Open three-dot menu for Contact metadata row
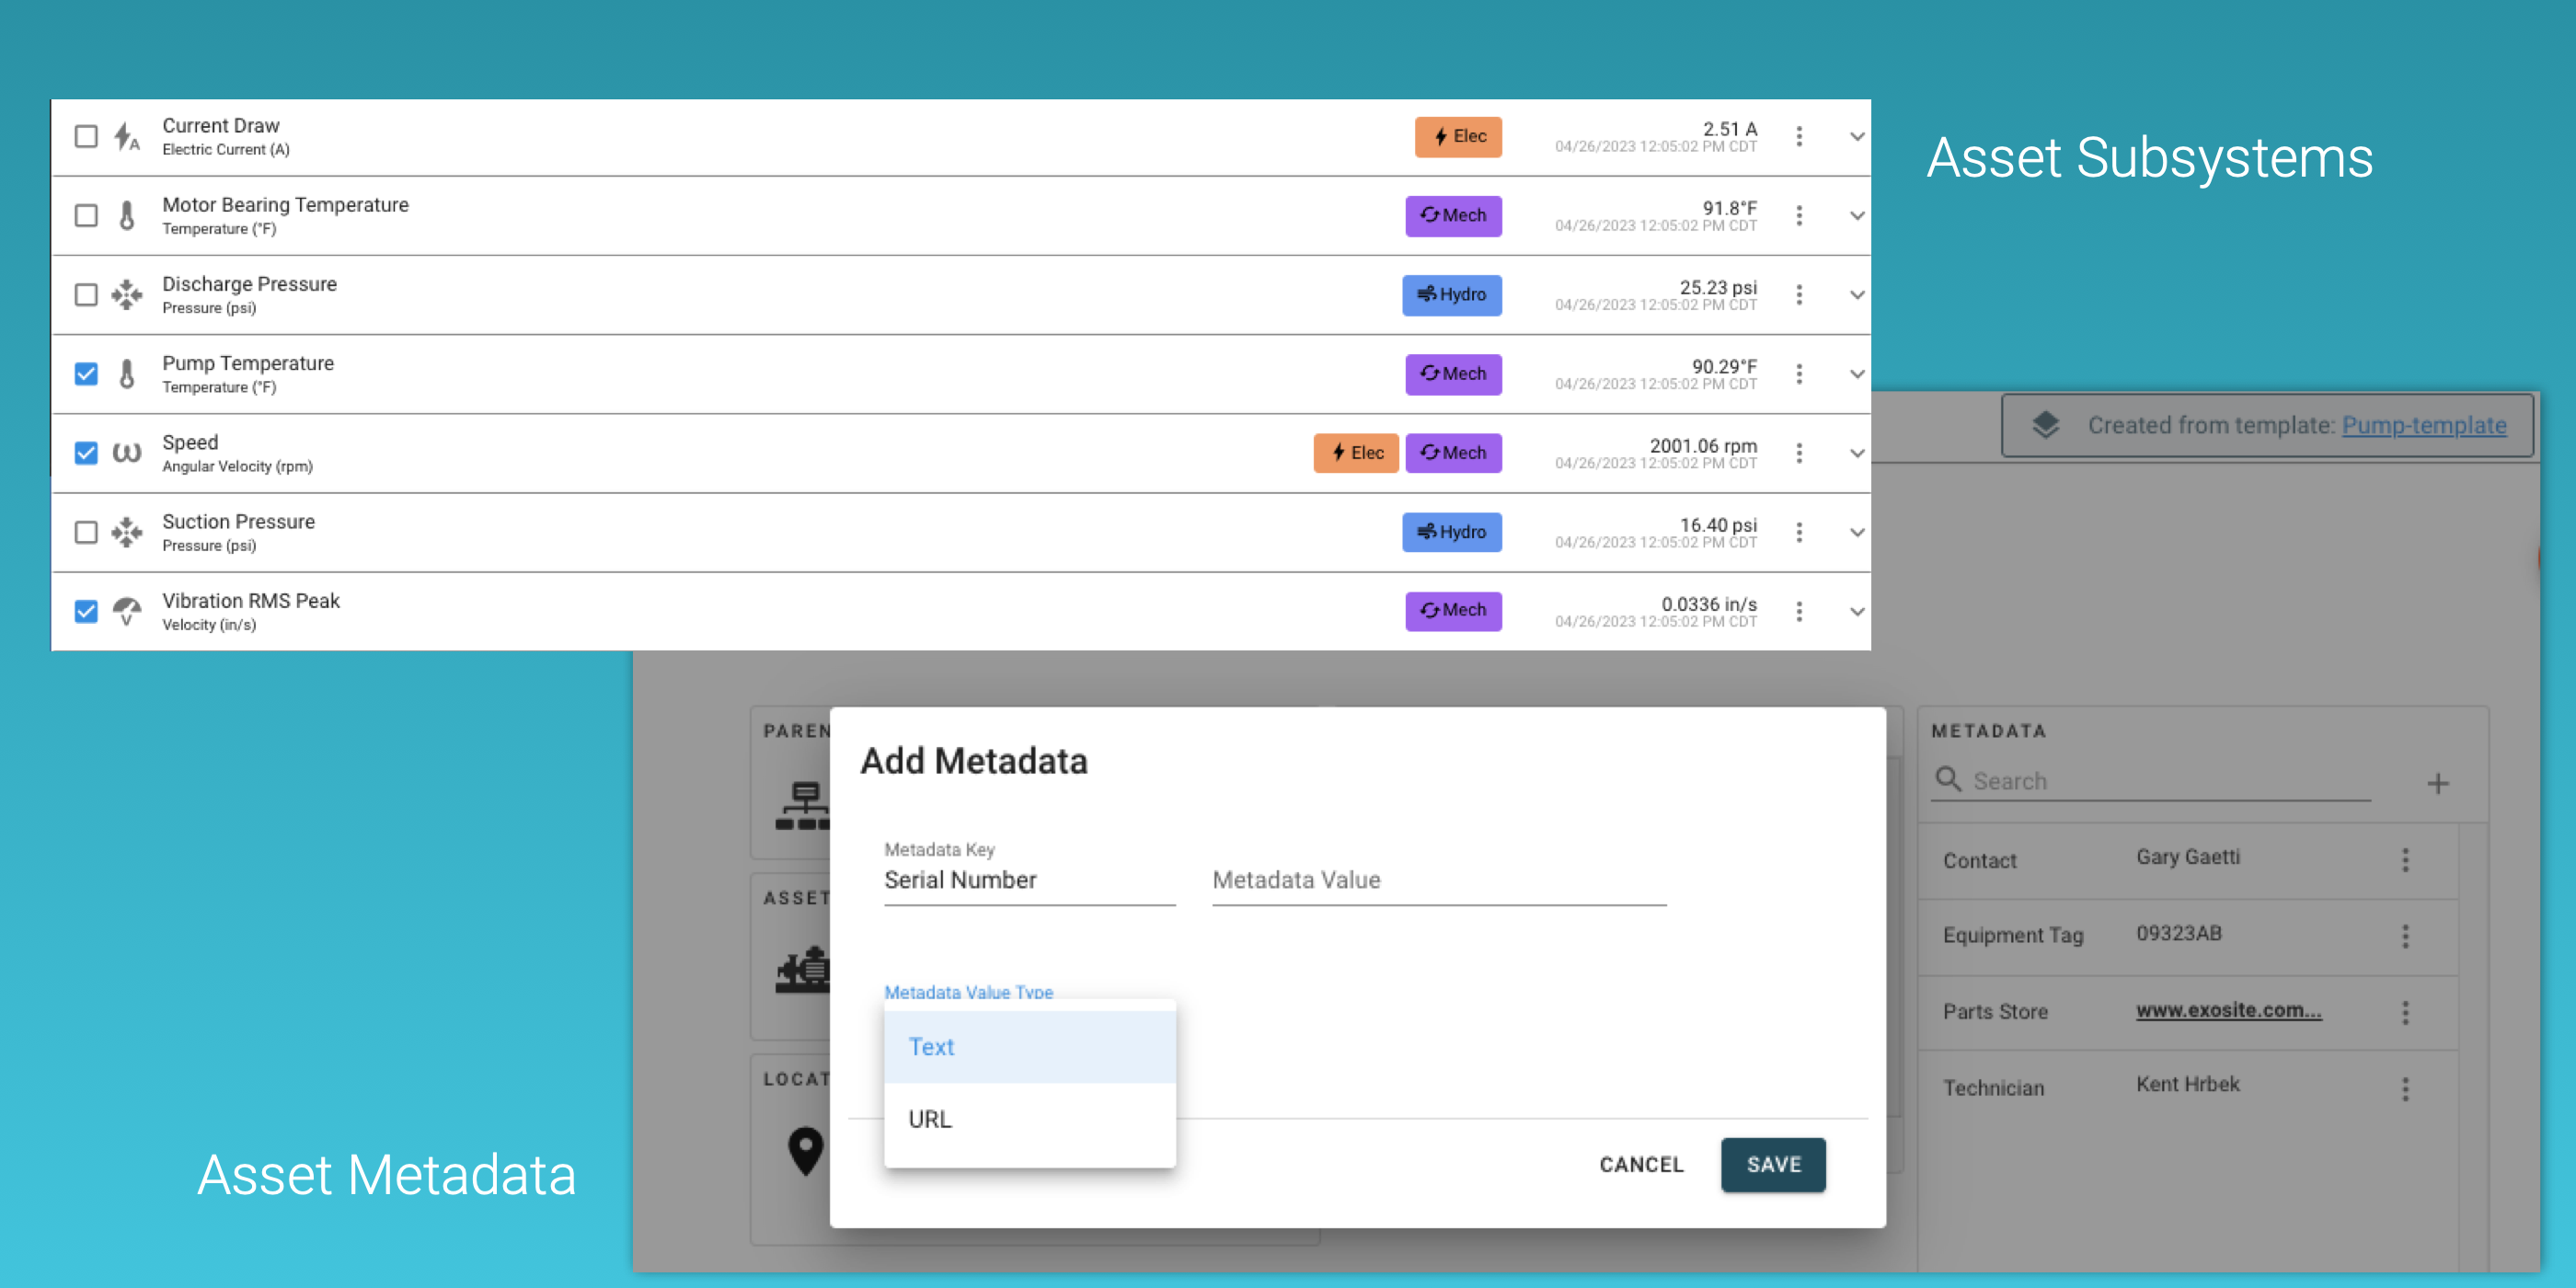 pos(2405,859)
